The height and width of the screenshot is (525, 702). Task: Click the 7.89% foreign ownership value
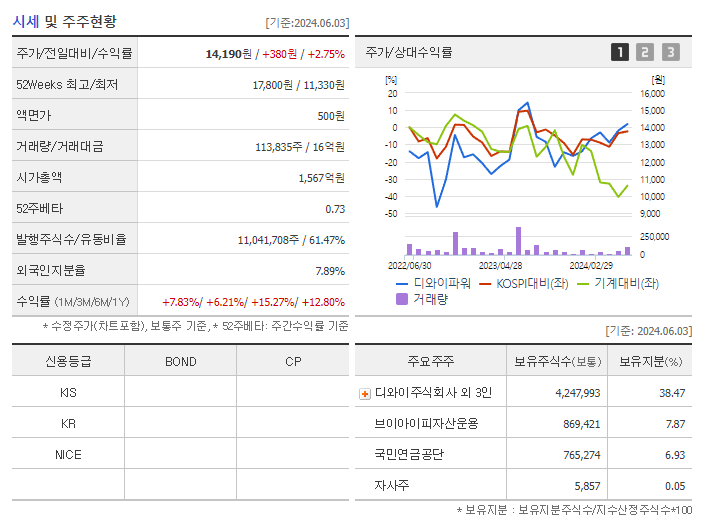click(x=330, y=271)
